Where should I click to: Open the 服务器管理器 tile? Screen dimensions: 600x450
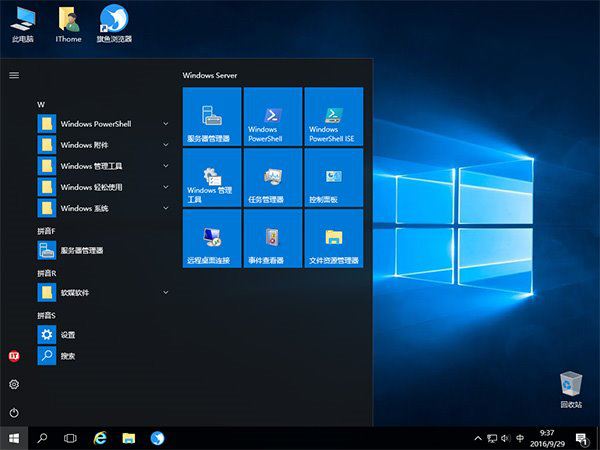(212, 116)
